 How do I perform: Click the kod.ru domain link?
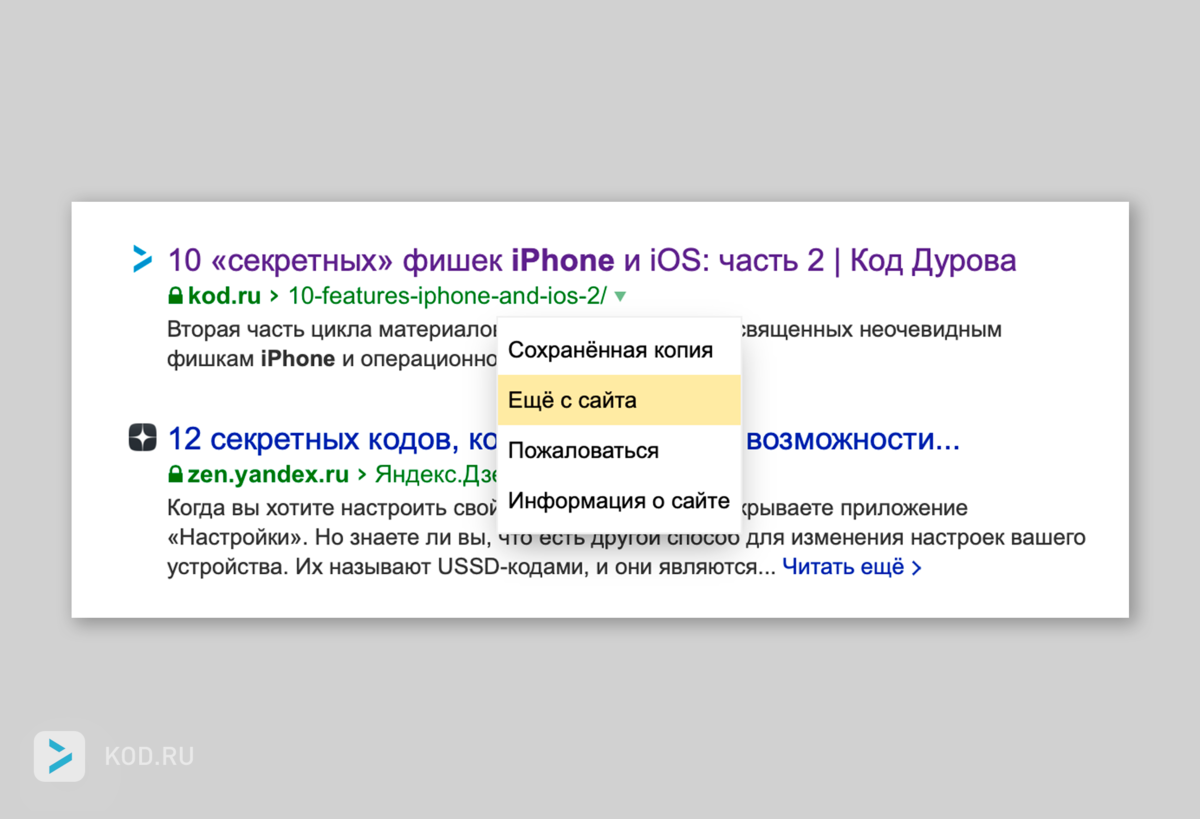(x=224, y=296)
